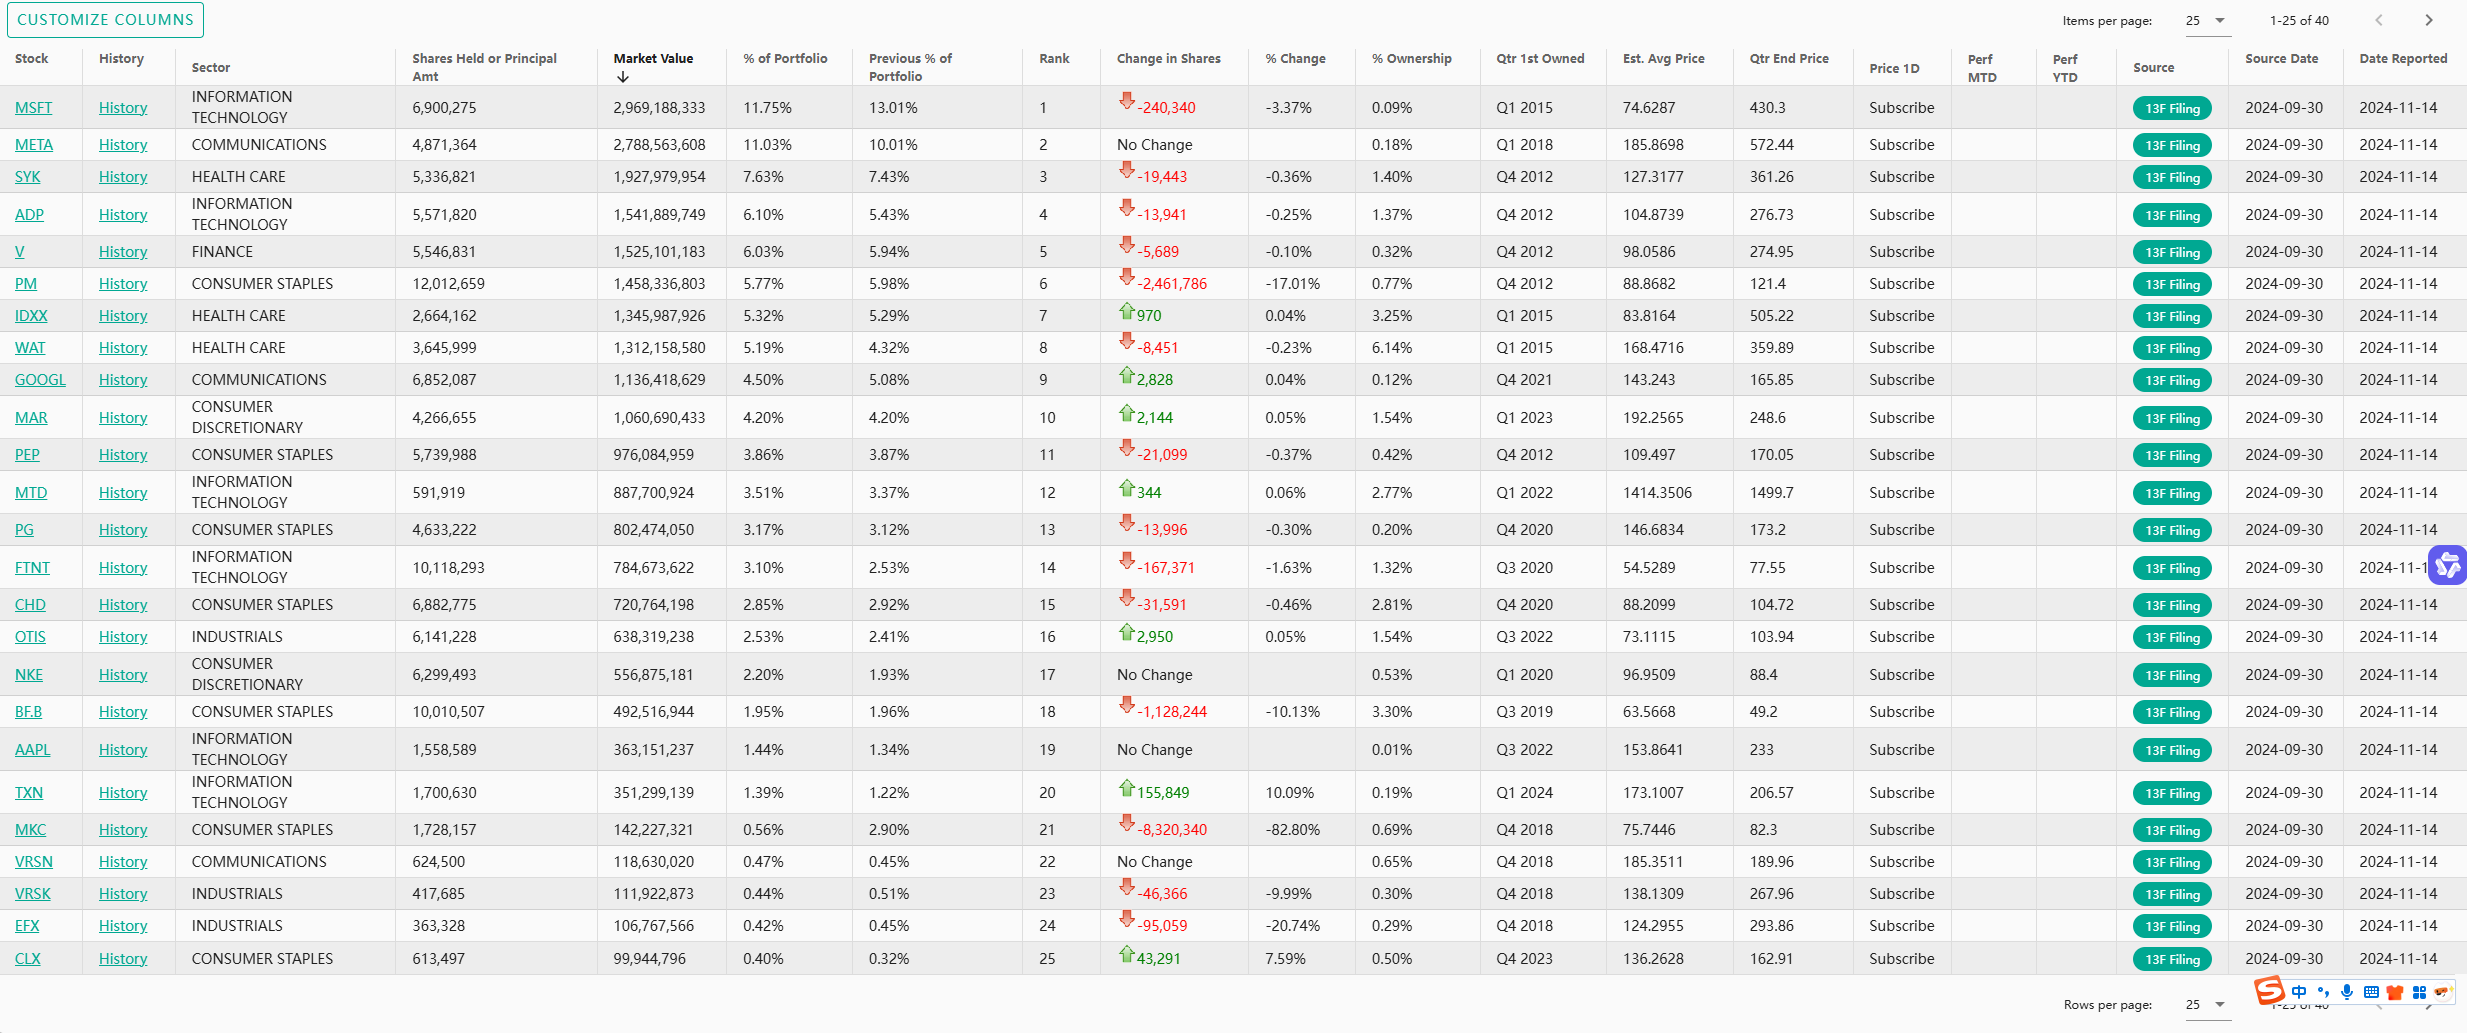Open the Sogou toolbox grid icon
Viewport: 2467px width, 1034px height.
(x=2419, y=992)
